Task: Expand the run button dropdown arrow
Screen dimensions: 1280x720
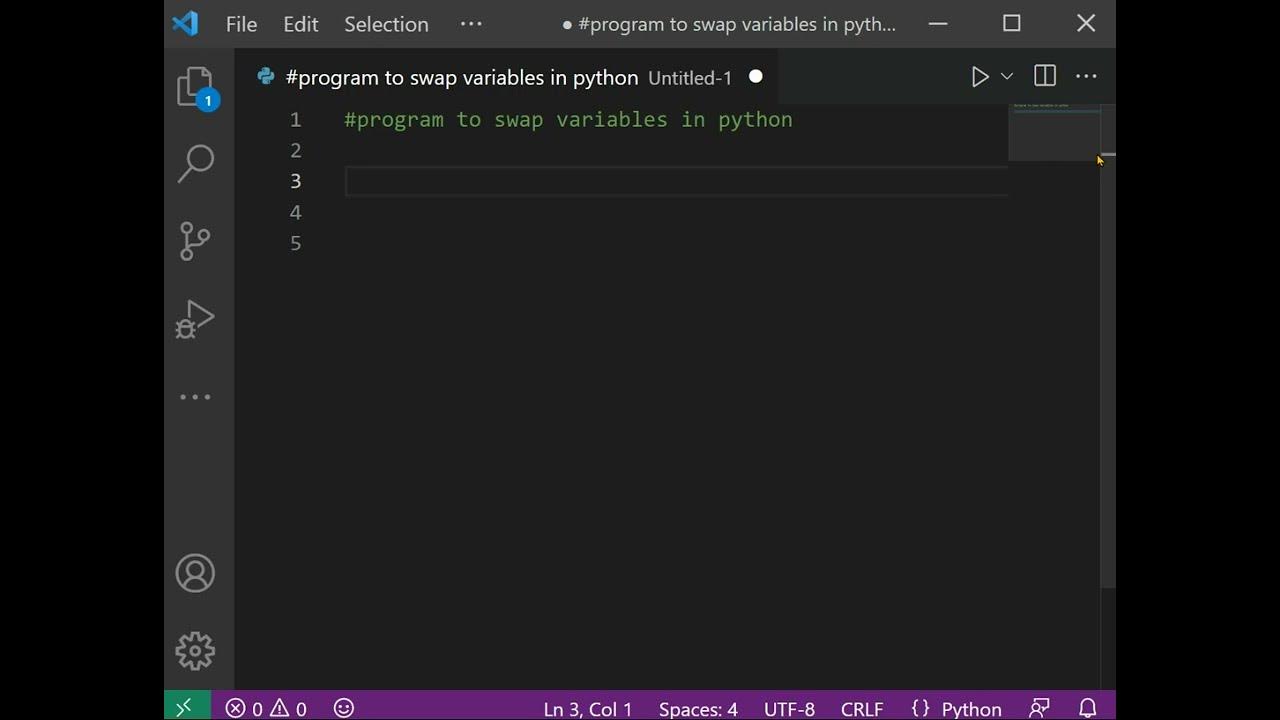Action: pyautogui.click(x=1007, y=77)
